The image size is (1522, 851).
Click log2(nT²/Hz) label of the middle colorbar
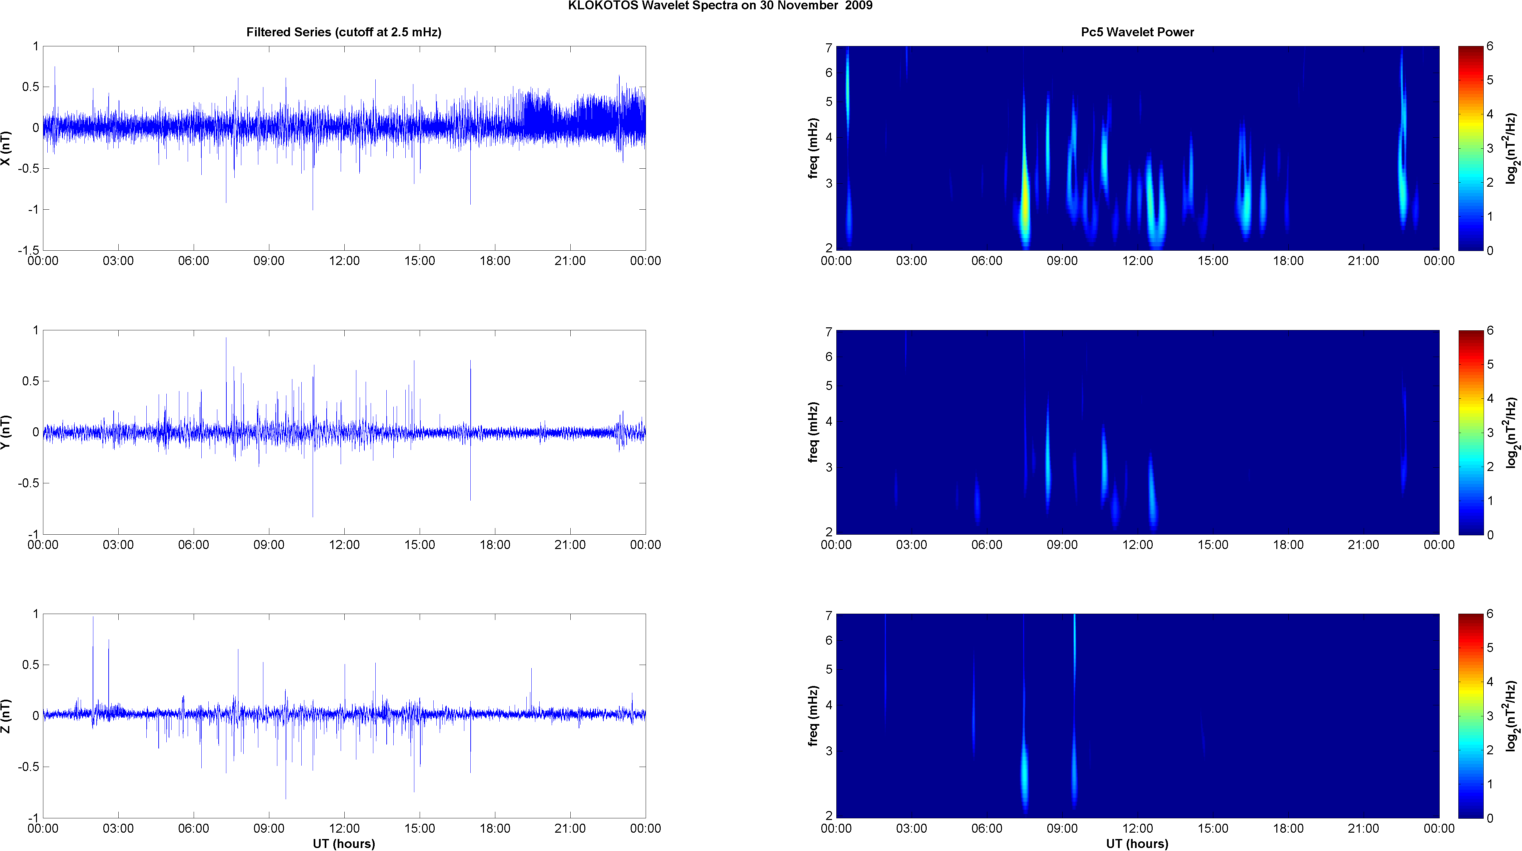[x=1513, y=432]
